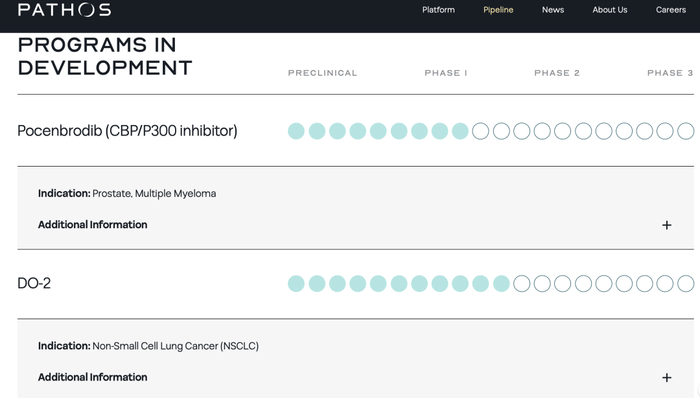This screenshot has width=700, height=398.
Task: Select the DO-2 program title
Action: click(34, 283)
